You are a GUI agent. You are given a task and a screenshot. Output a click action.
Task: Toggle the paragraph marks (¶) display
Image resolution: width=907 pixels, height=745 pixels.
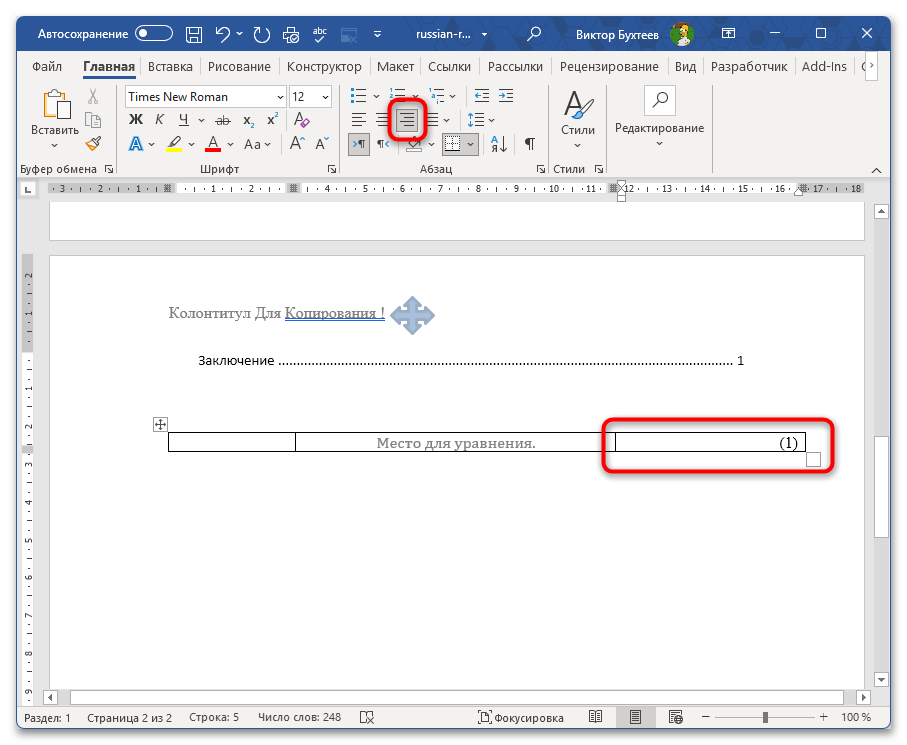529,144
